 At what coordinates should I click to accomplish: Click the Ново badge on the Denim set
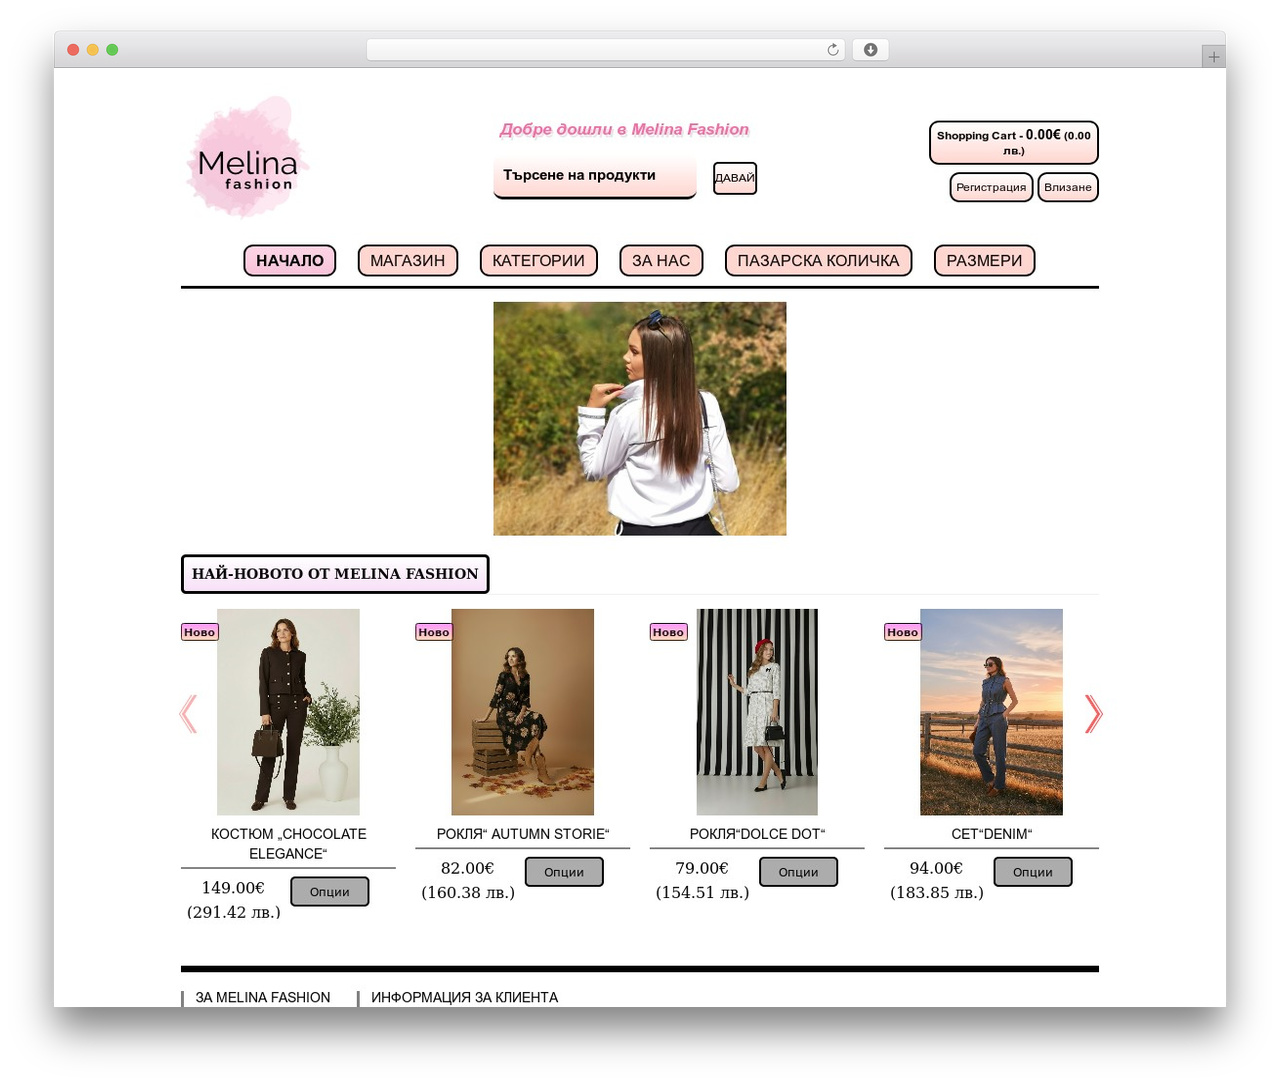pyautogui.click(x=902, y=632)
